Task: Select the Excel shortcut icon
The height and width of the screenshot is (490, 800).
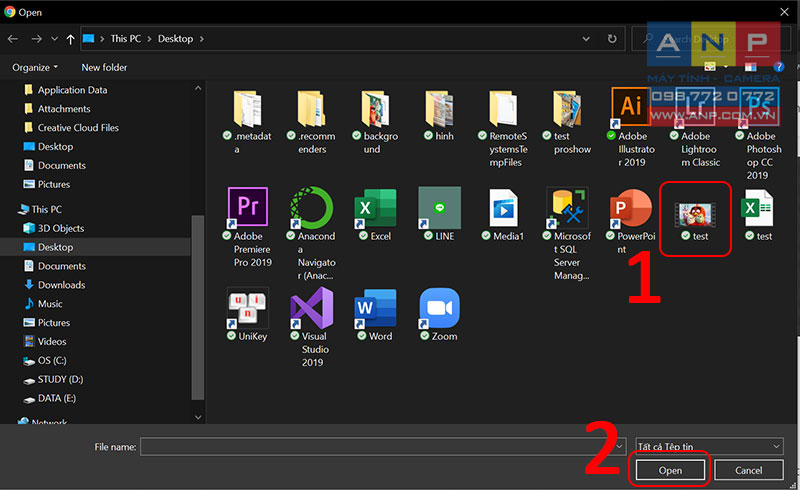Action: click(376, 207)
